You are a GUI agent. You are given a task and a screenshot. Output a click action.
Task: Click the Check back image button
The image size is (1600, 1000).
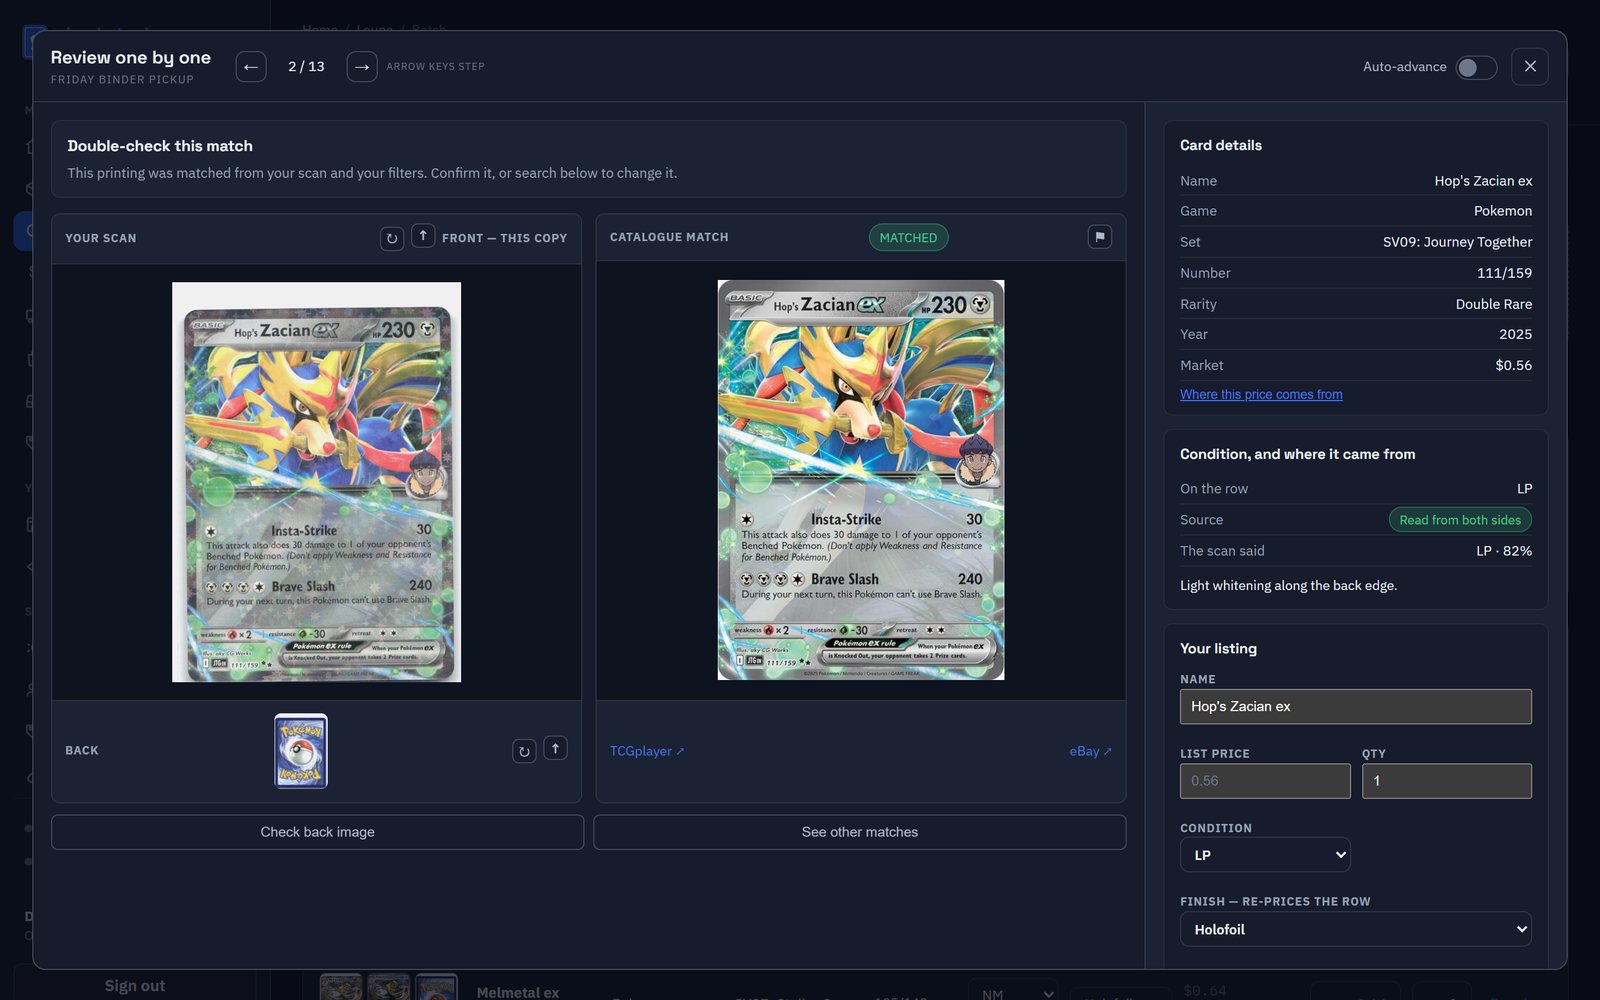point(317,832)
